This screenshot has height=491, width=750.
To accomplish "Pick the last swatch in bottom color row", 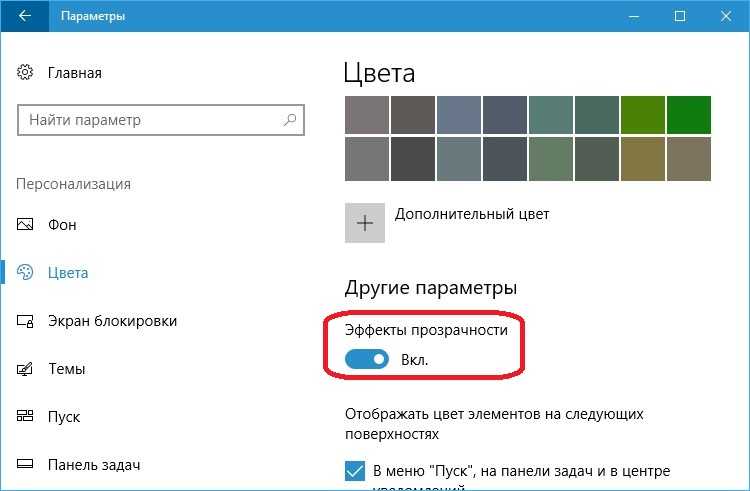I will 689,159.
